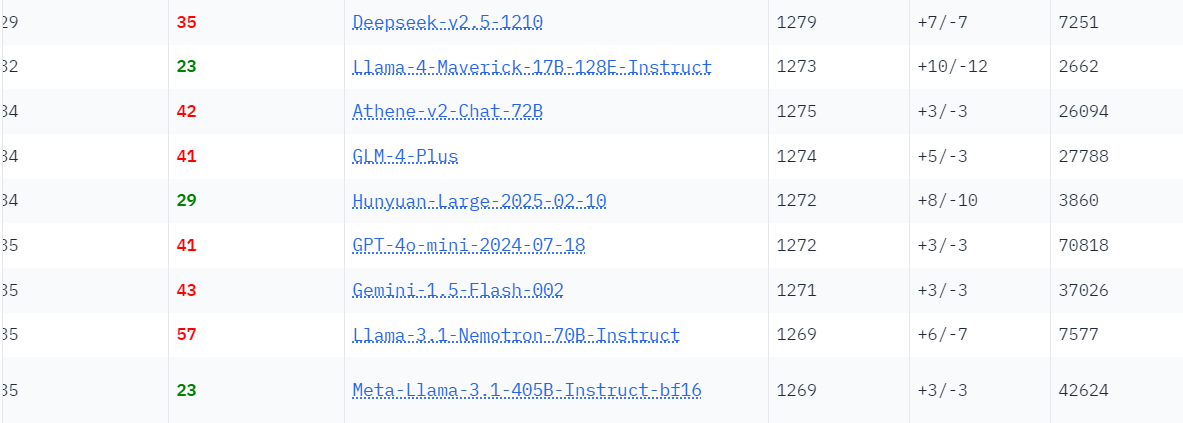Select the red rank 57 cell
The image size is (1183, 423).
click(x=186, y=335)
